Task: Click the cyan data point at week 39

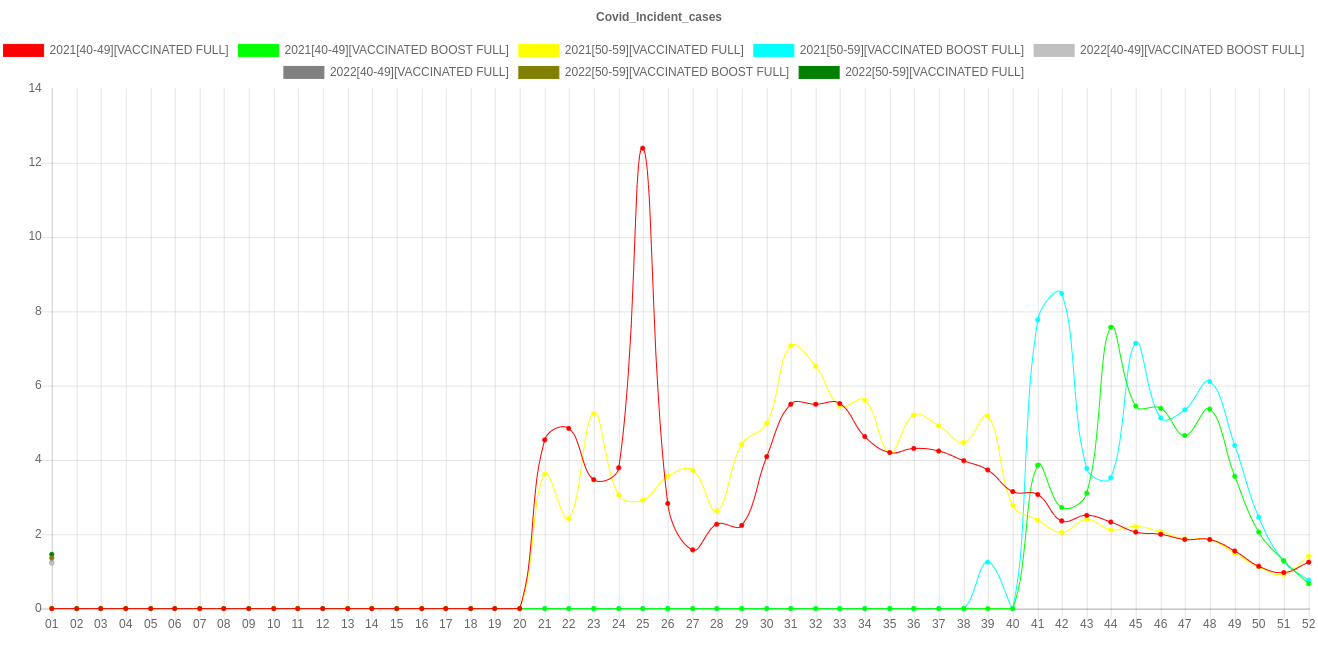Action: click(987, 562)
